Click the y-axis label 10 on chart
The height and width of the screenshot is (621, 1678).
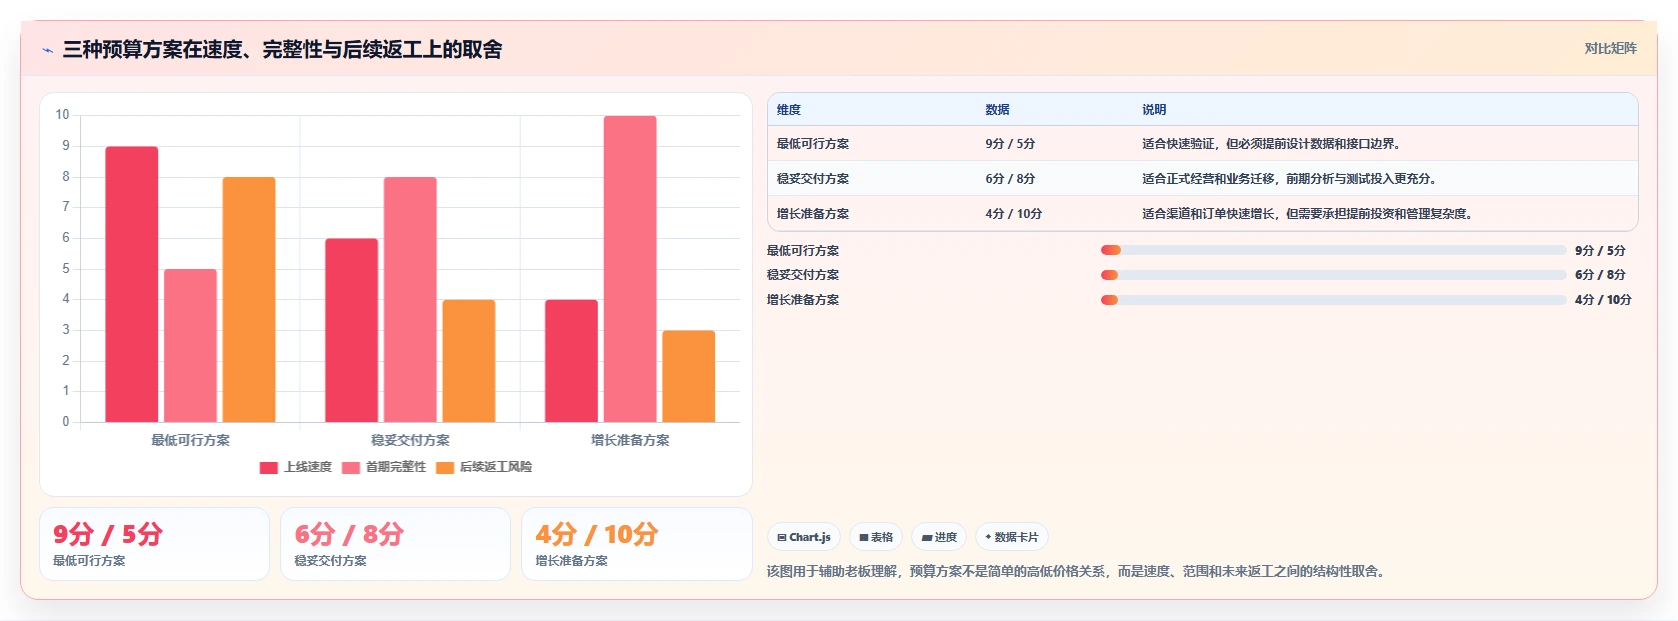[x=62, y=115]
